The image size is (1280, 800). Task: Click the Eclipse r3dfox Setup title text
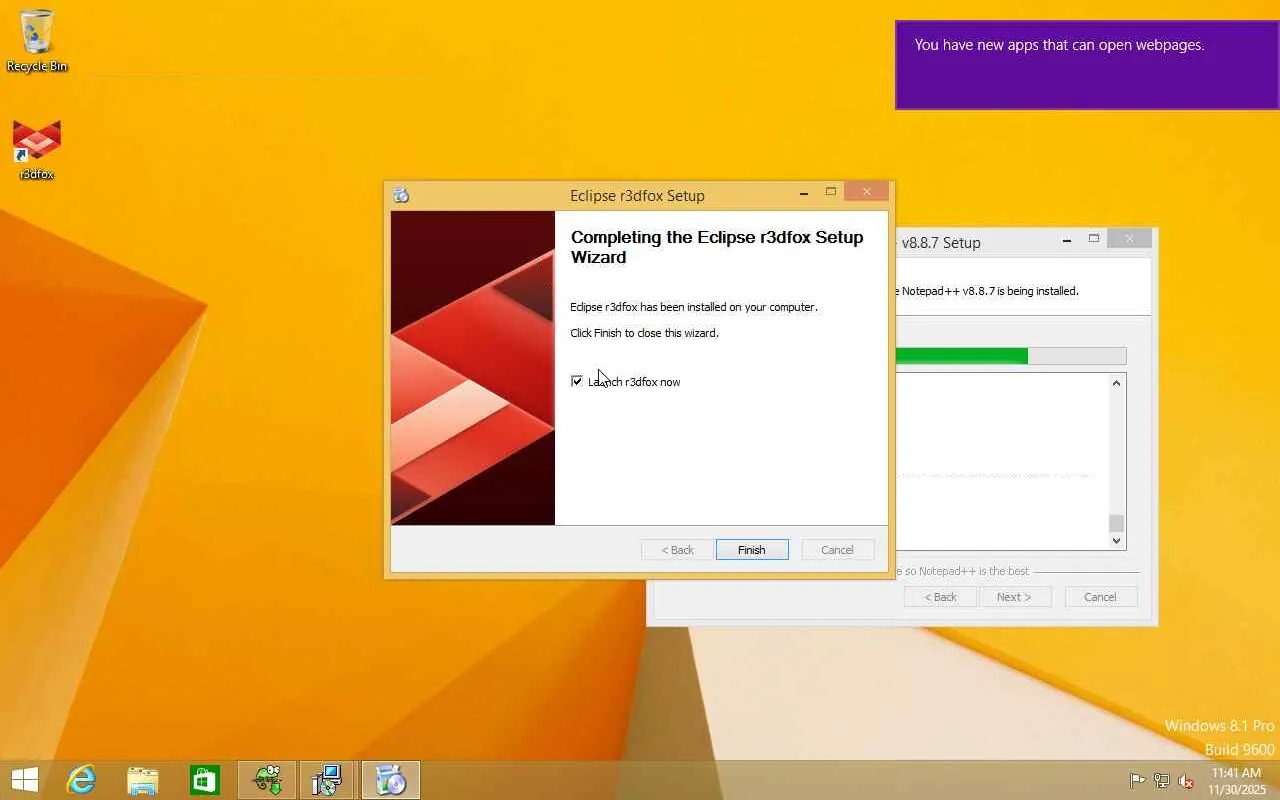(637, 196)
